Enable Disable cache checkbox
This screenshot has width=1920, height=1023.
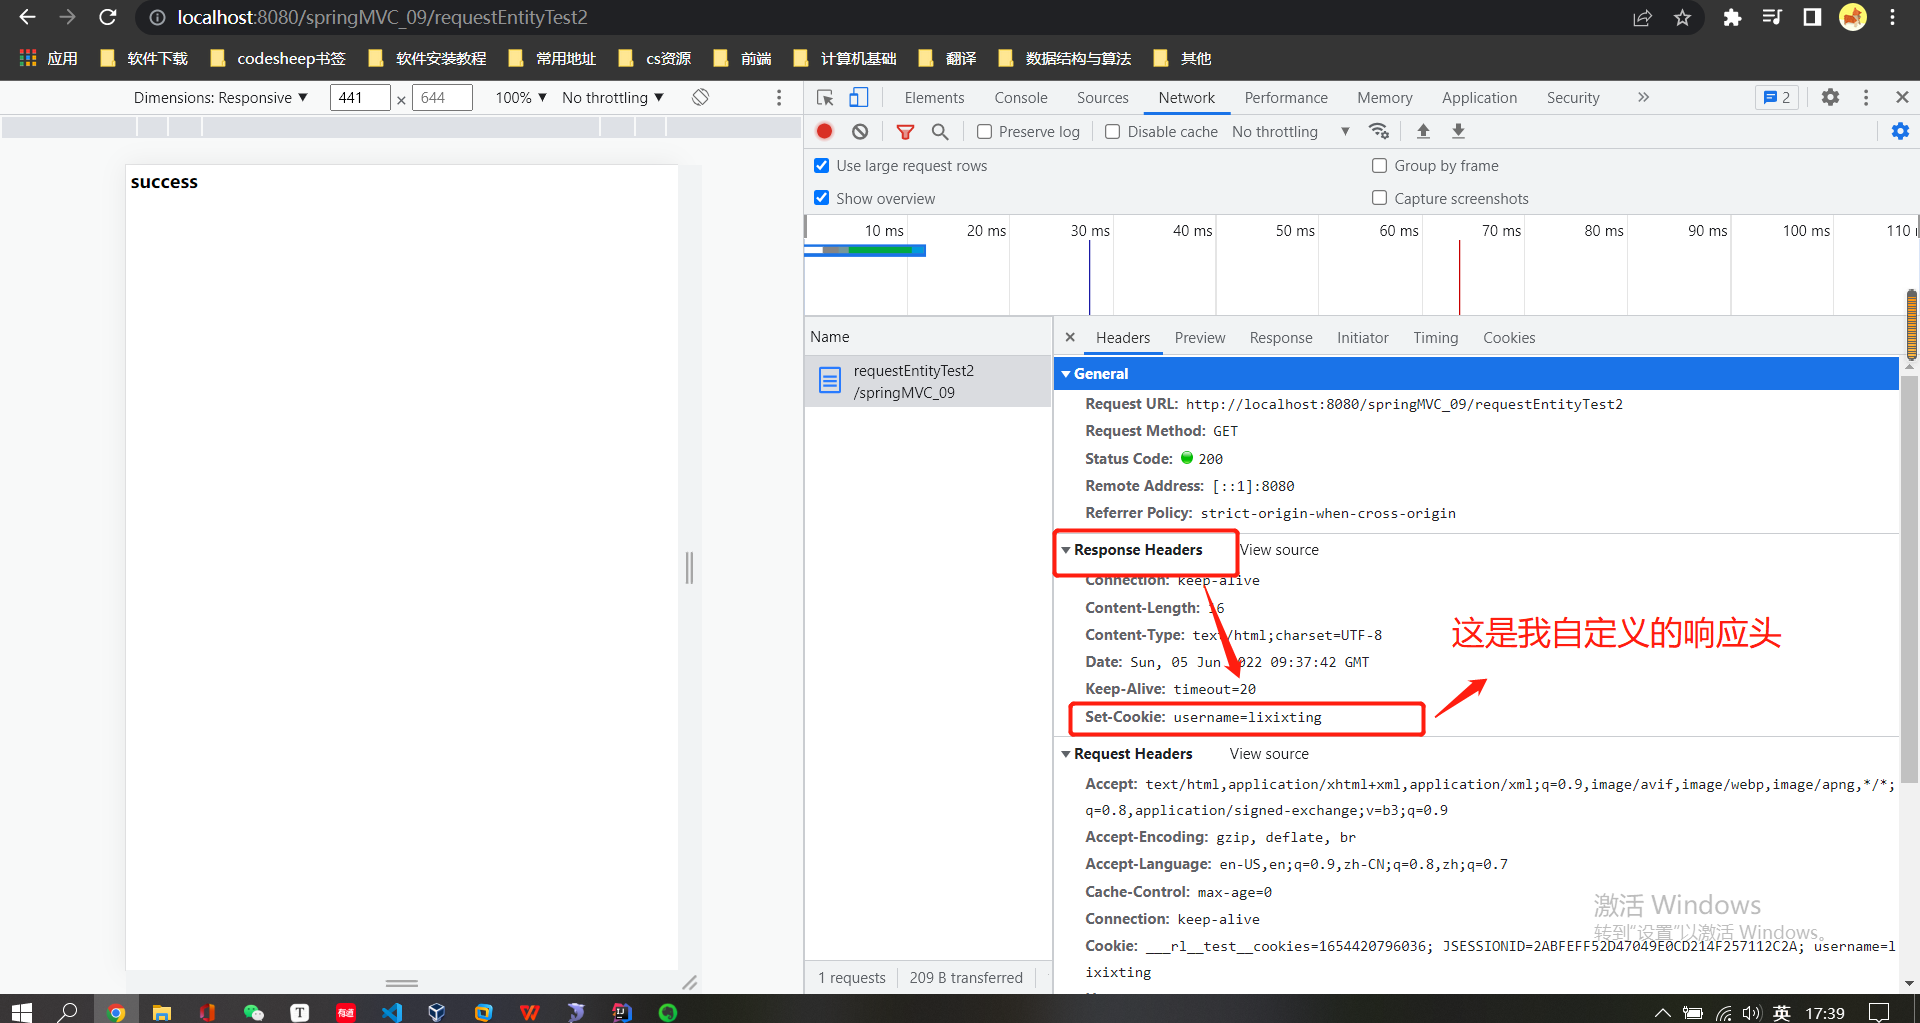pyautogui.click(x=1112, y=131)
